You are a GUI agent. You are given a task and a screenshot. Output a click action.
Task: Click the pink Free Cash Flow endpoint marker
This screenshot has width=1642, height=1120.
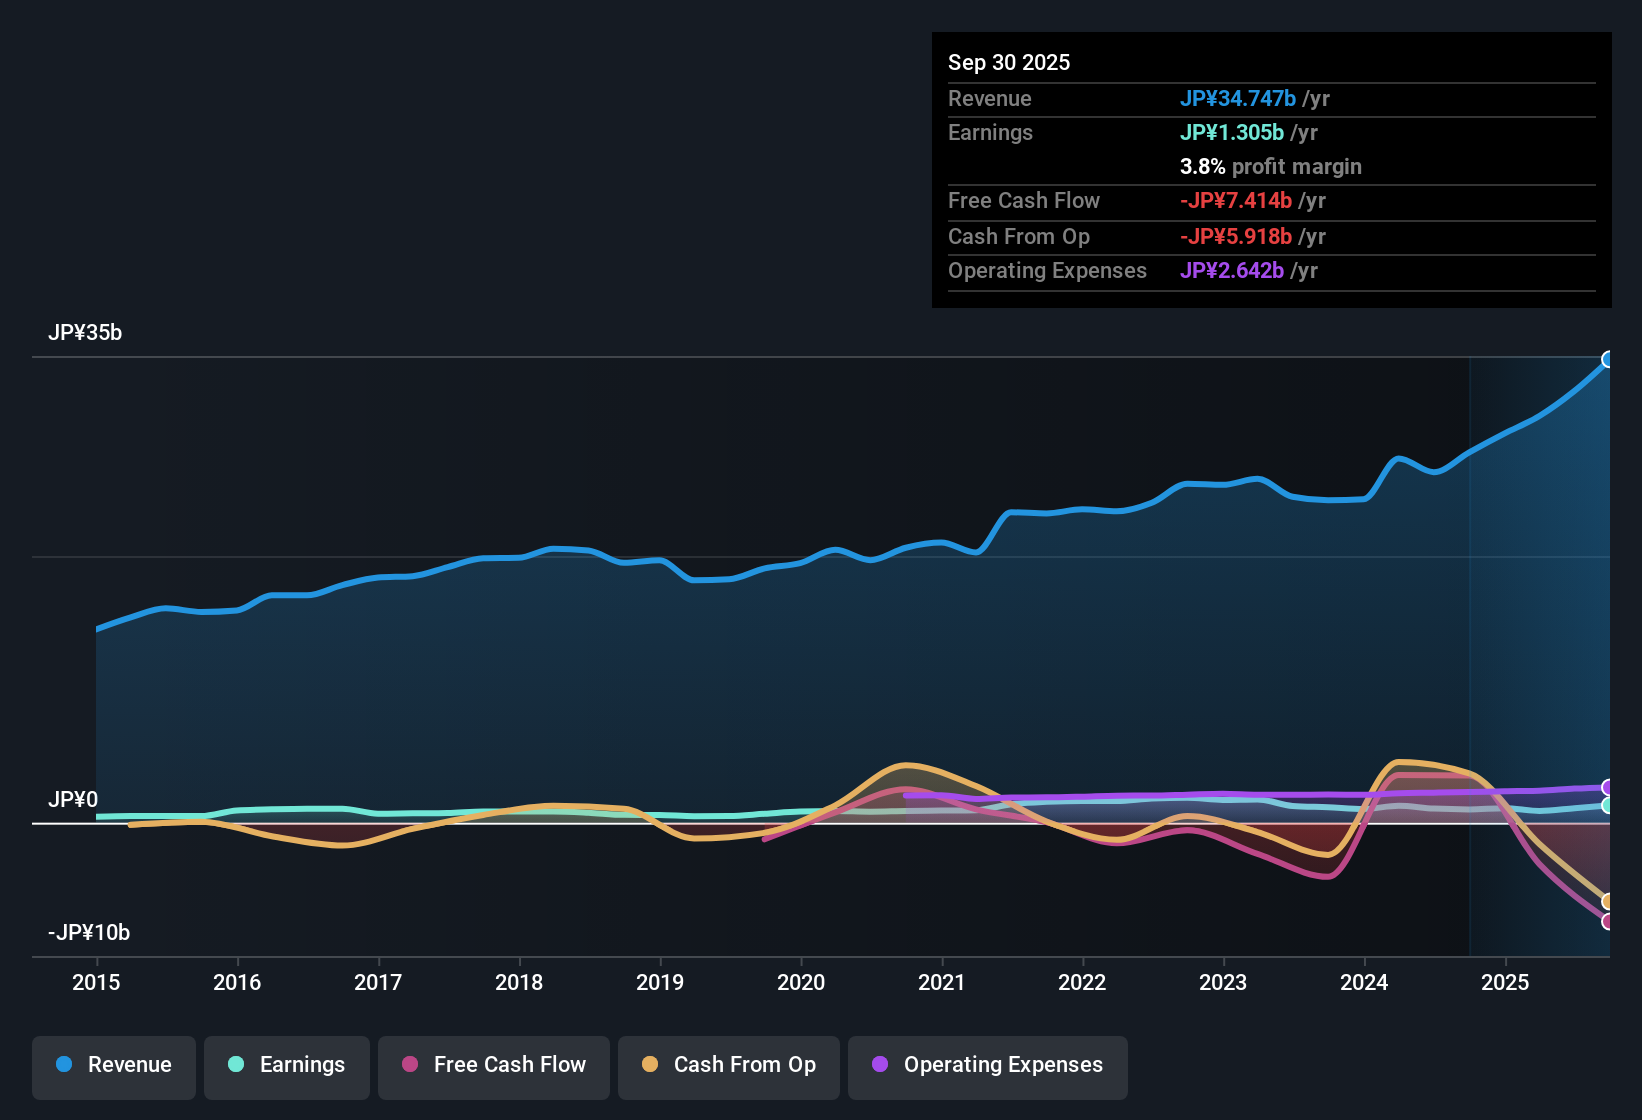1609,922
